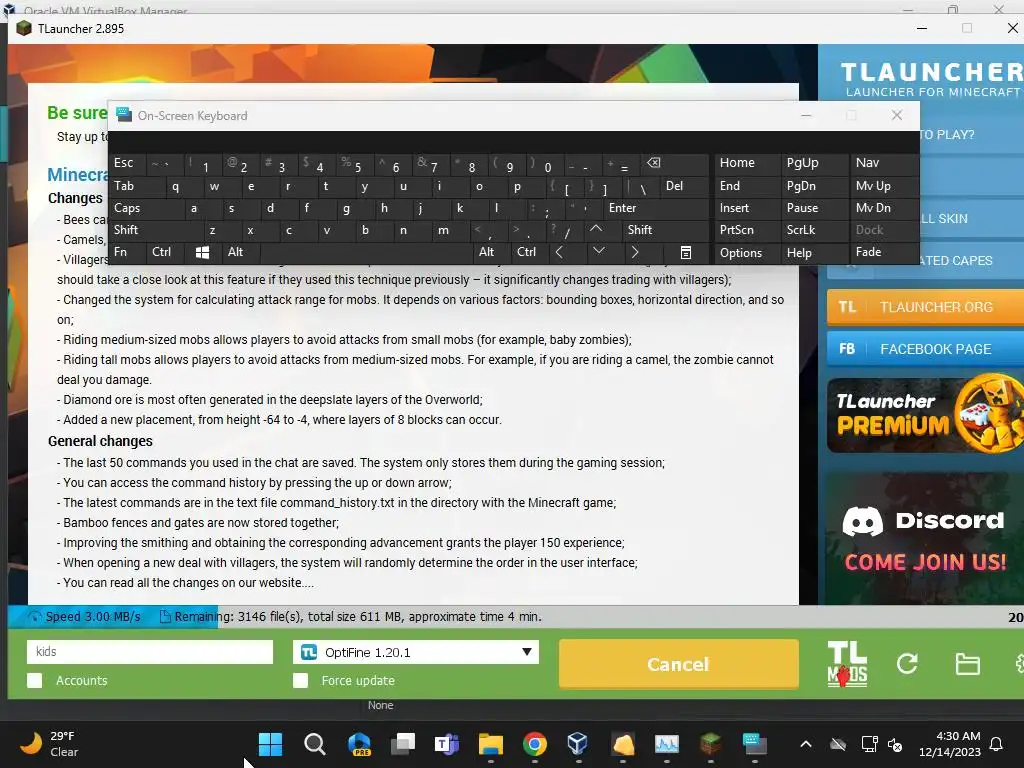Open Google Chrome from taskbar
The image size is (1024, 768).
pos(534,744)
